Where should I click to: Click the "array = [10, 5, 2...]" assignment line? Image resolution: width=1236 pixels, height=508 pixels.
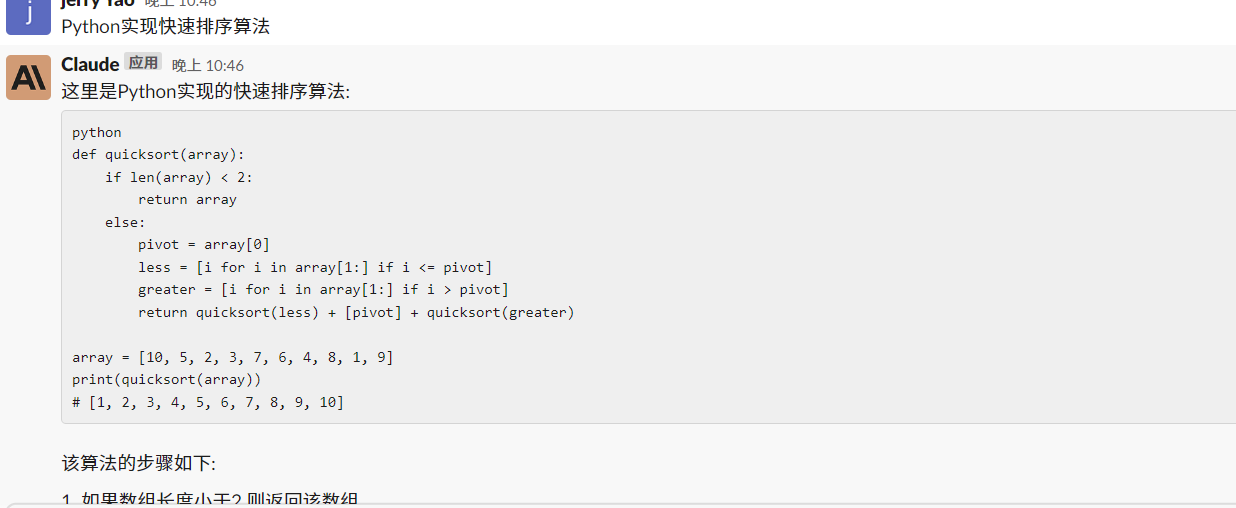(233, 357)
